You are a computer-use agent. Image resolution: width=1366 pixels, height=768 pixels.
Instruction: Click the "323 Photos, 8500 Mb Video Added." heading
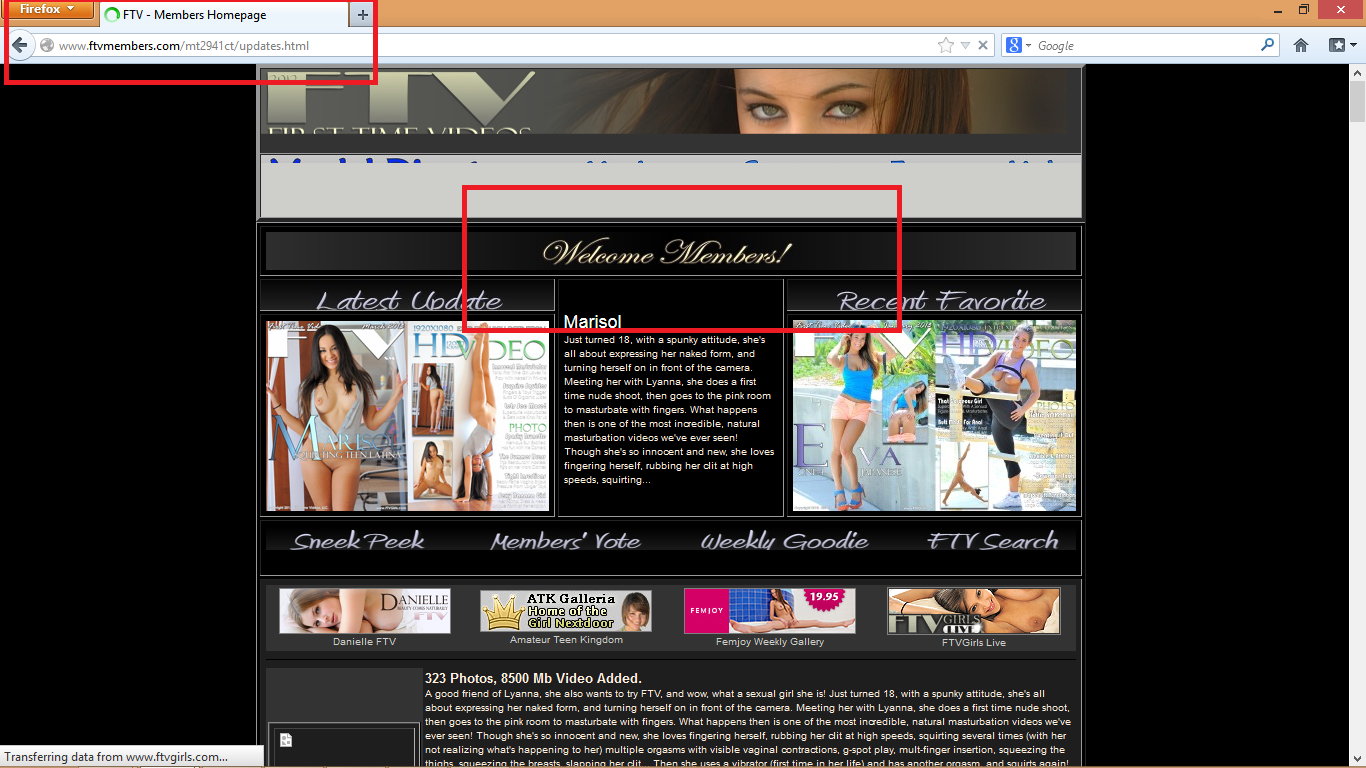[533, 678]
